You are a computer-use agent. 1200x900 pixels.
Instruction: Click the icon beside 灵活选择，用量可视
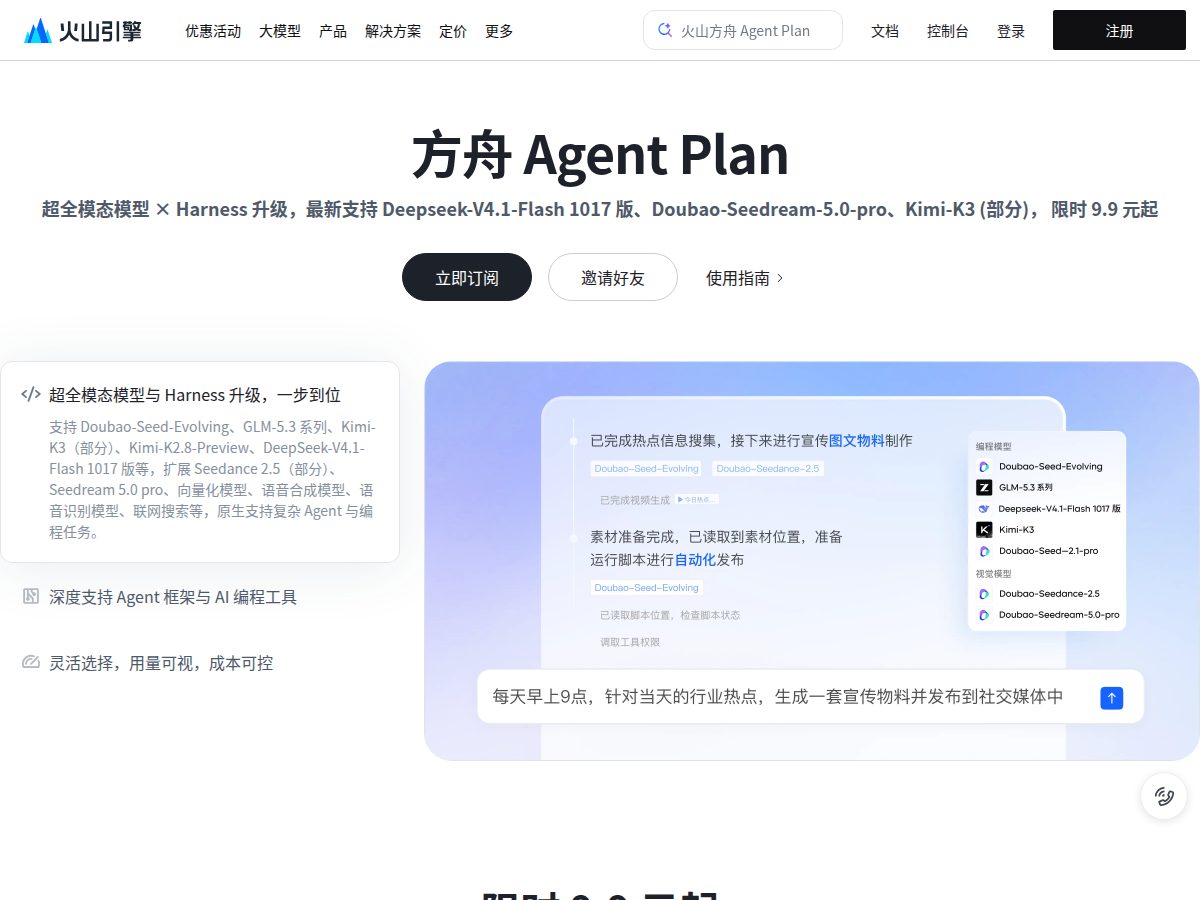[31, 662]
